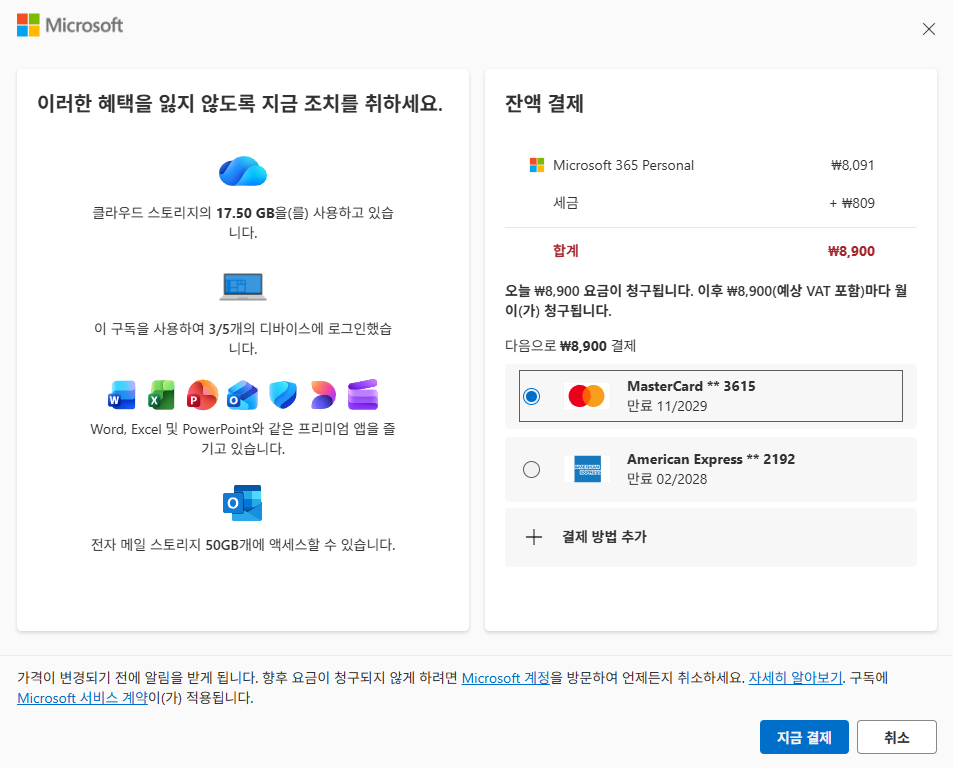Click the large Outlook email storage icon
This screenshot has height=768, width=953.
coord(243,503)
